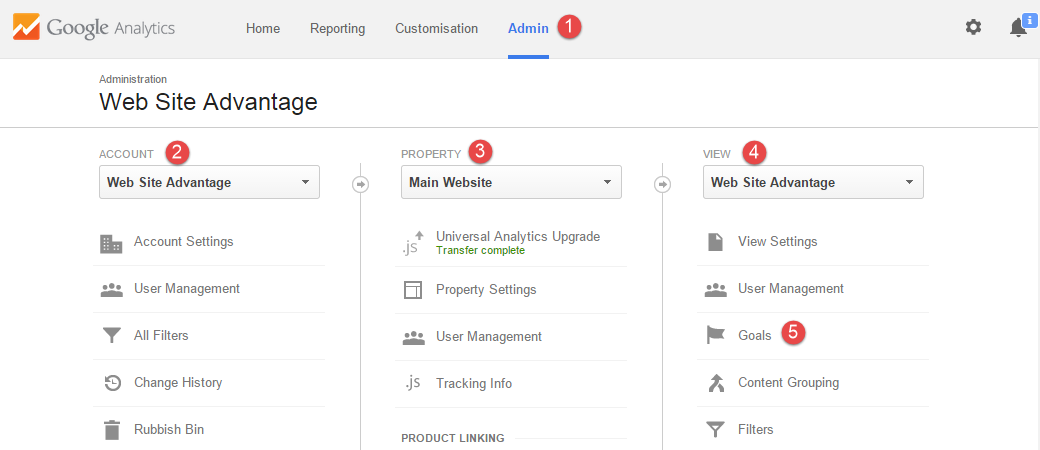The height and width of the screenshot is (450, 1040).
Task: Open the Universal Analytics Upgrade link
Action: 518,236
